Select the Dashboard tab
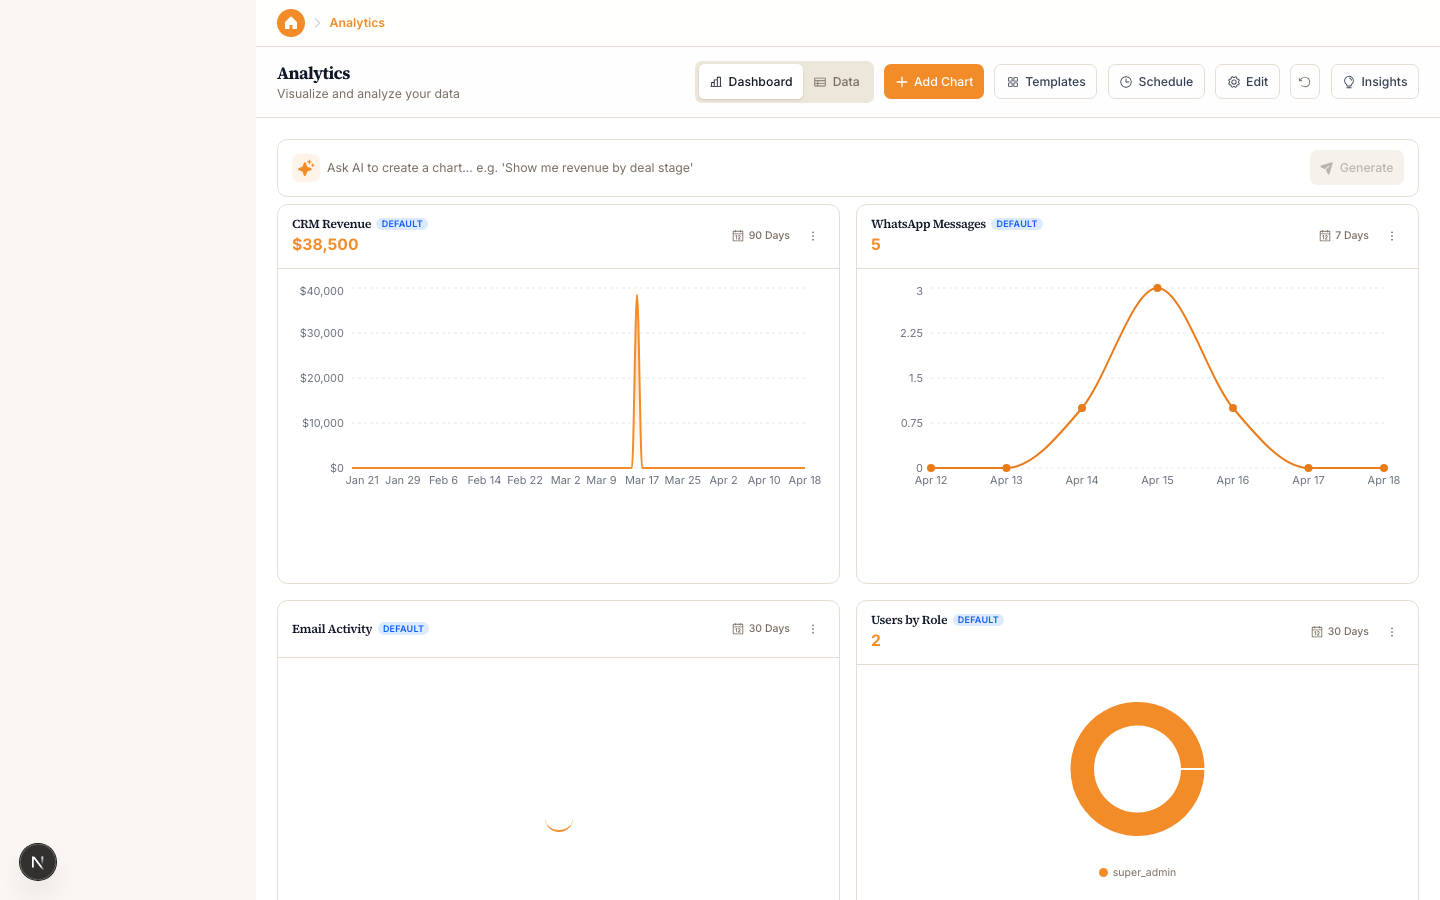Screen dimensions: 1440x900 [752, 81]
